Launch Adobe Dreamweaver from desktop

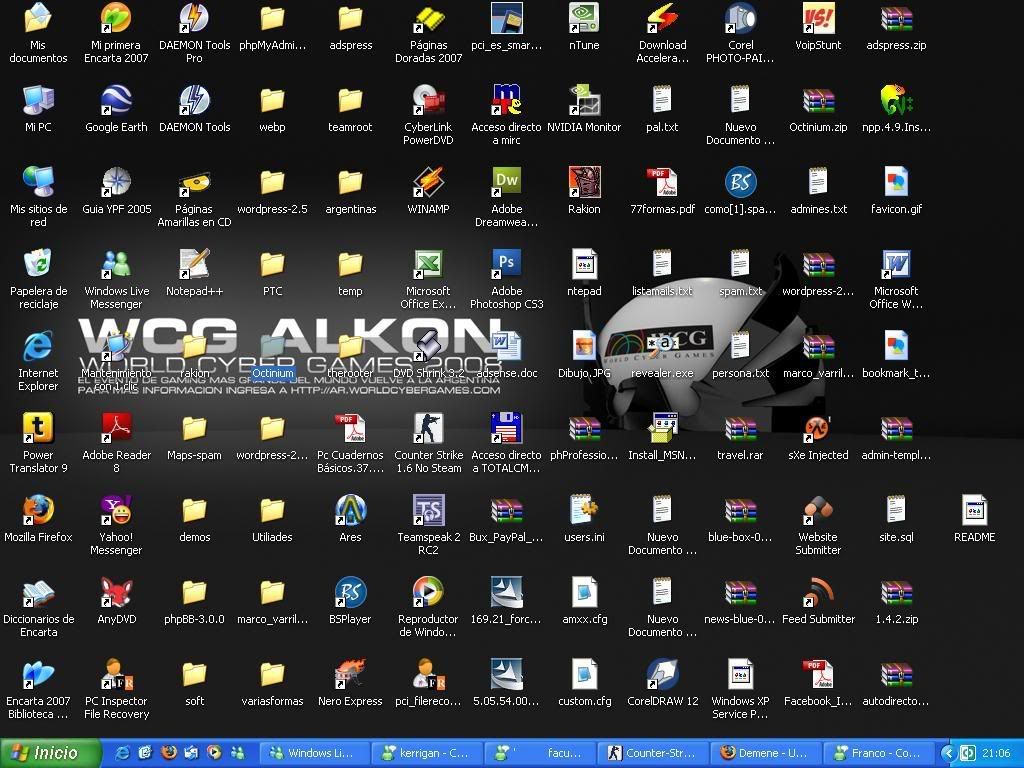[x=507, y=182]
